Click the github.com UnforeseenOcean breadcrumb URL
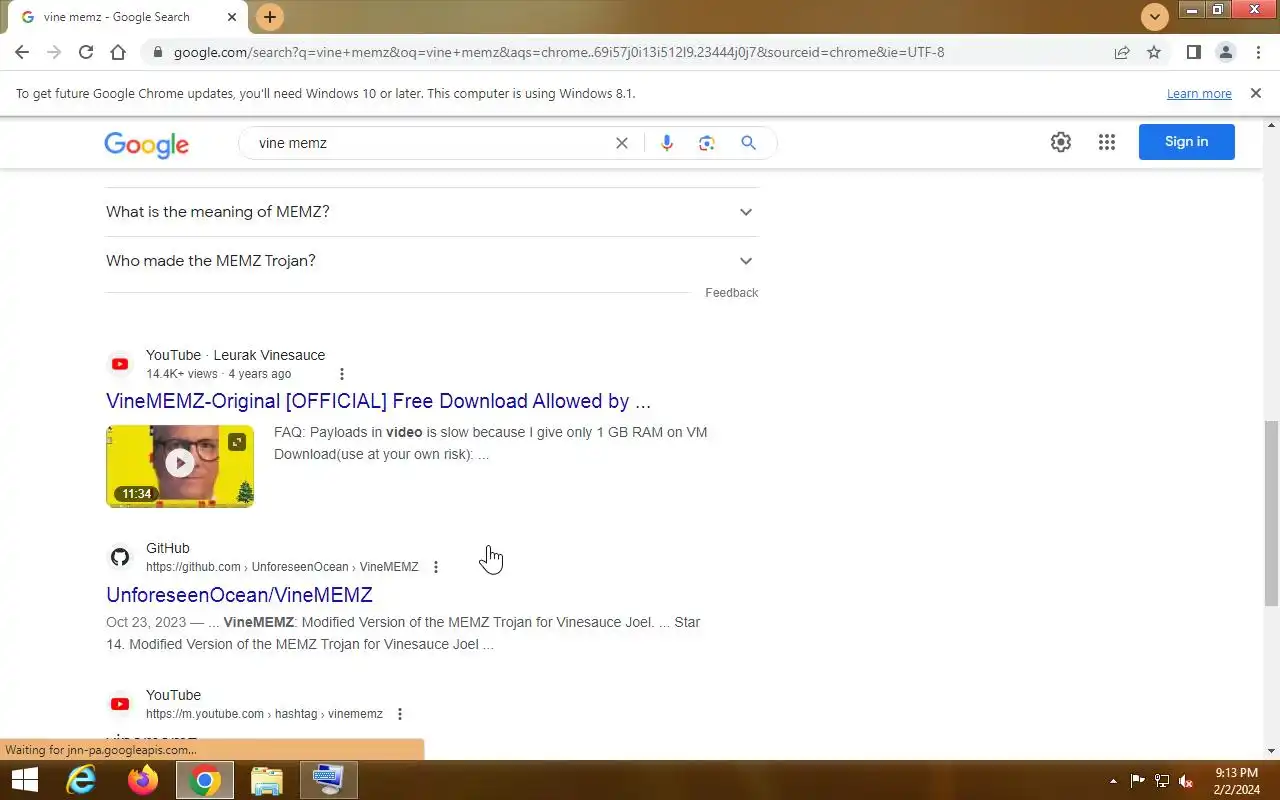1280x800 pixels. click(282, 567)
